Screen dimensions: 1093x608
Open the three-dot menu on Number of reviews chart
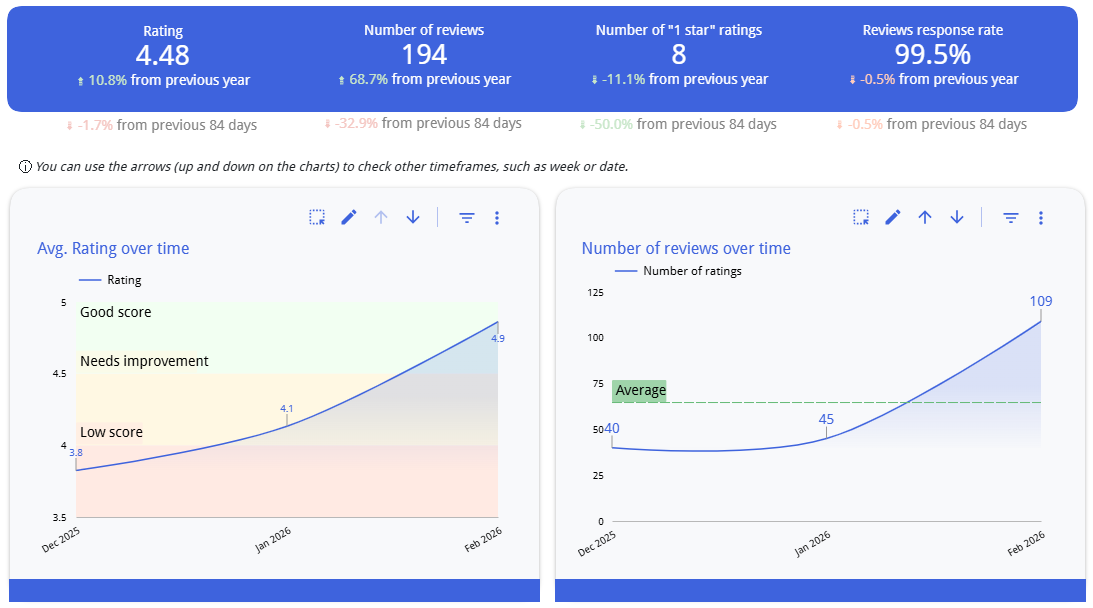click(x=1041, y=217)
